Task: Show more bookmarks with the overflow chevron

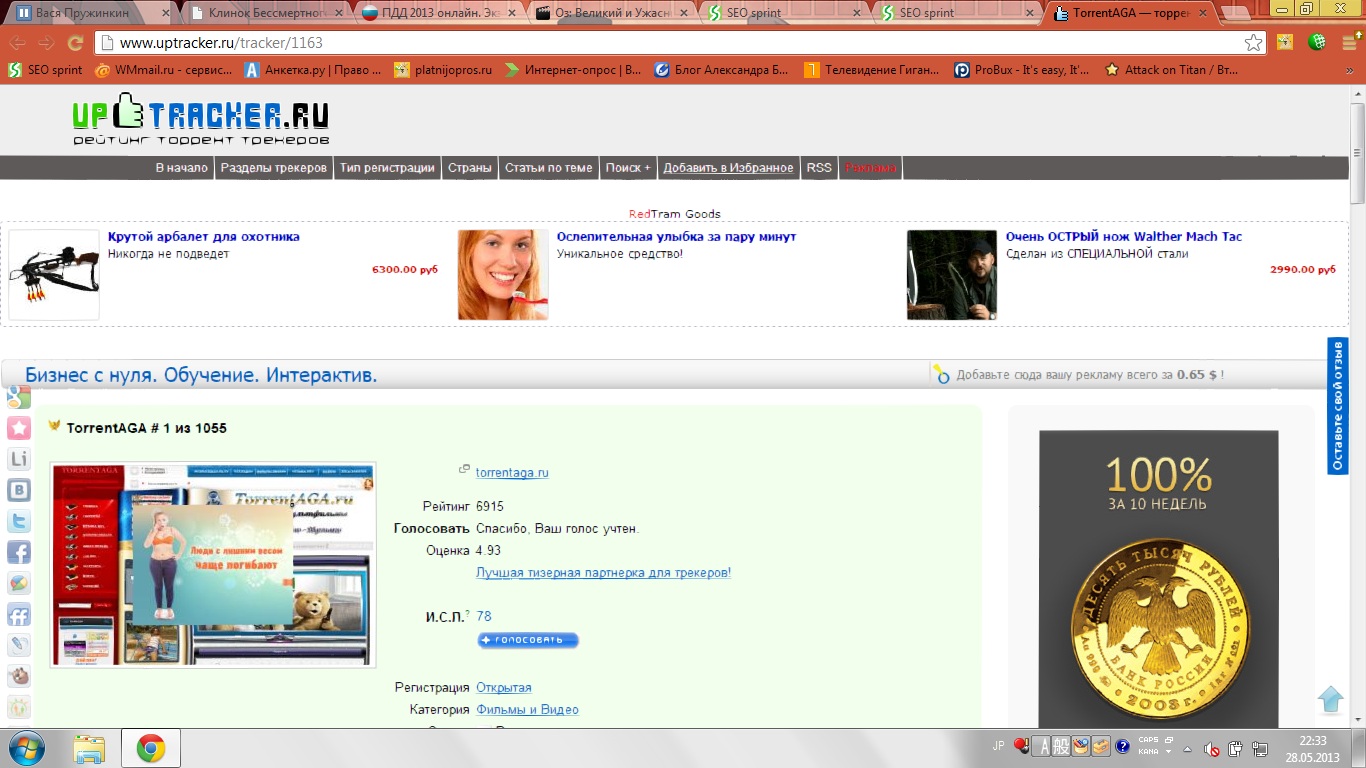Action: (1351, 70)
